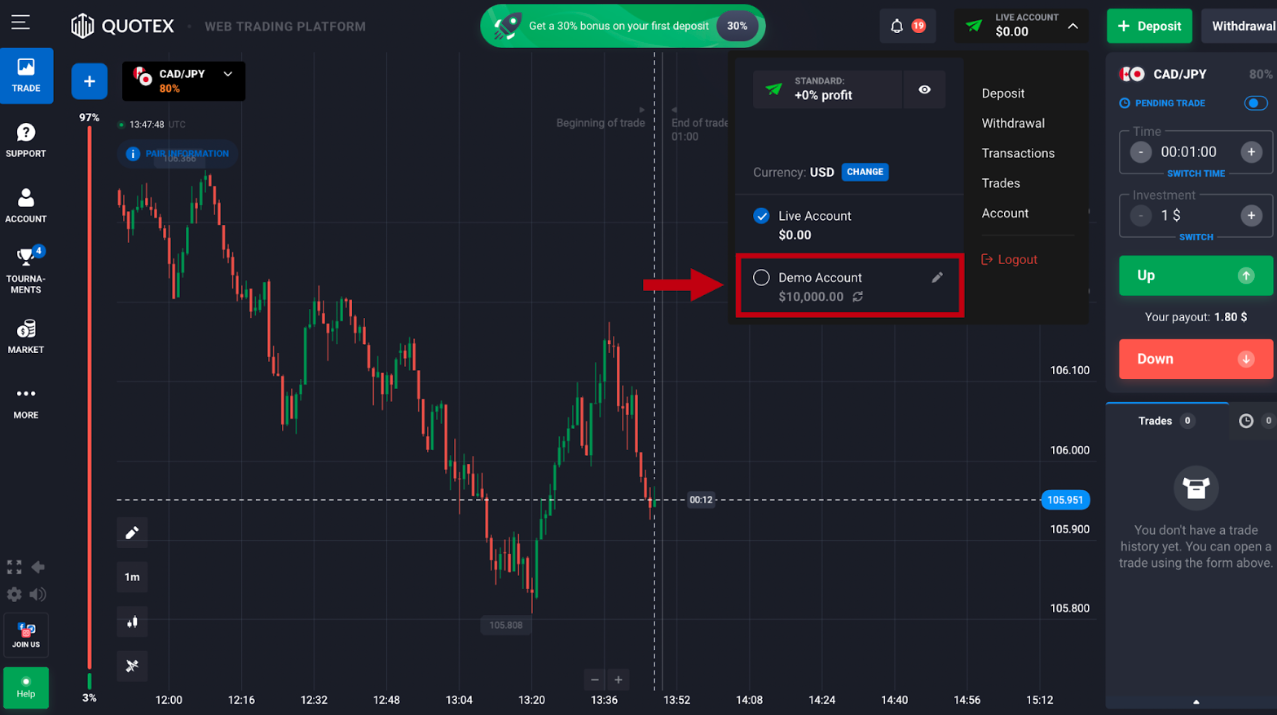Open the chart type candlestick icon
This screenshot has width=1277, height=715.
pyautogui.click(x=132, y=622)
